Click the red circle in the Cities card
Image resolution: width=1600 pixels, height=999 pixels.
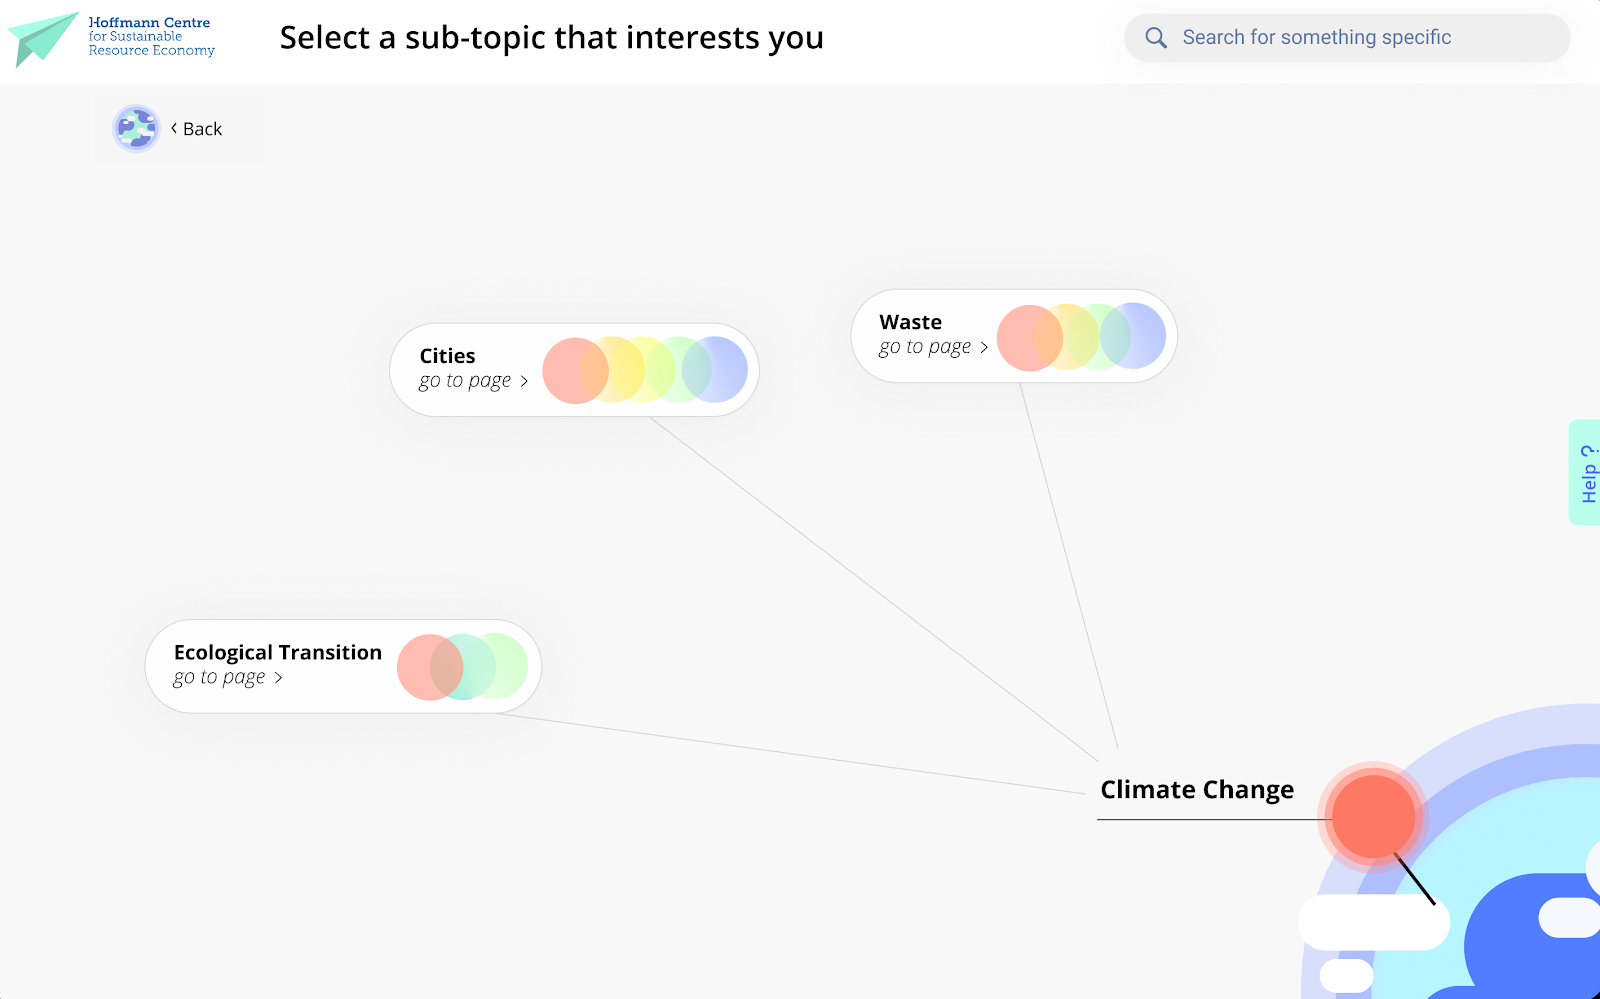(575, 370)
